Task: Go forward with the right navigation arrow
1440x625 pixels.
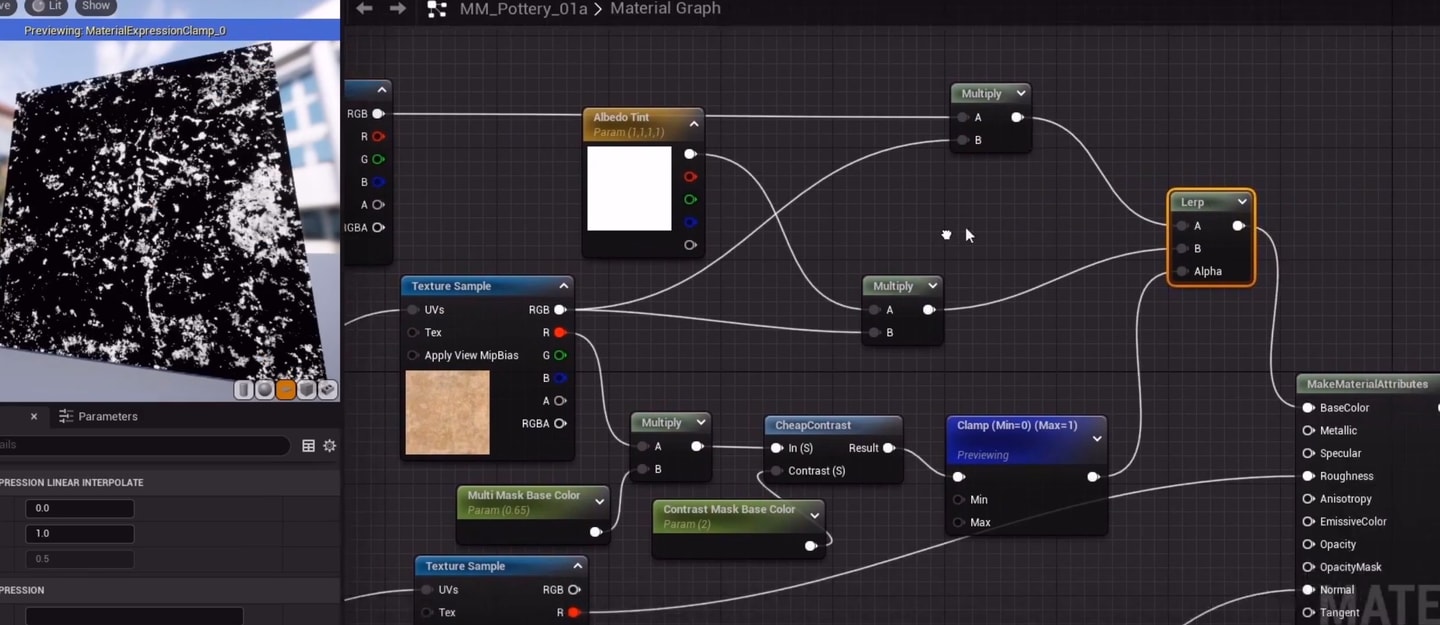Action: tap(398, 9)
